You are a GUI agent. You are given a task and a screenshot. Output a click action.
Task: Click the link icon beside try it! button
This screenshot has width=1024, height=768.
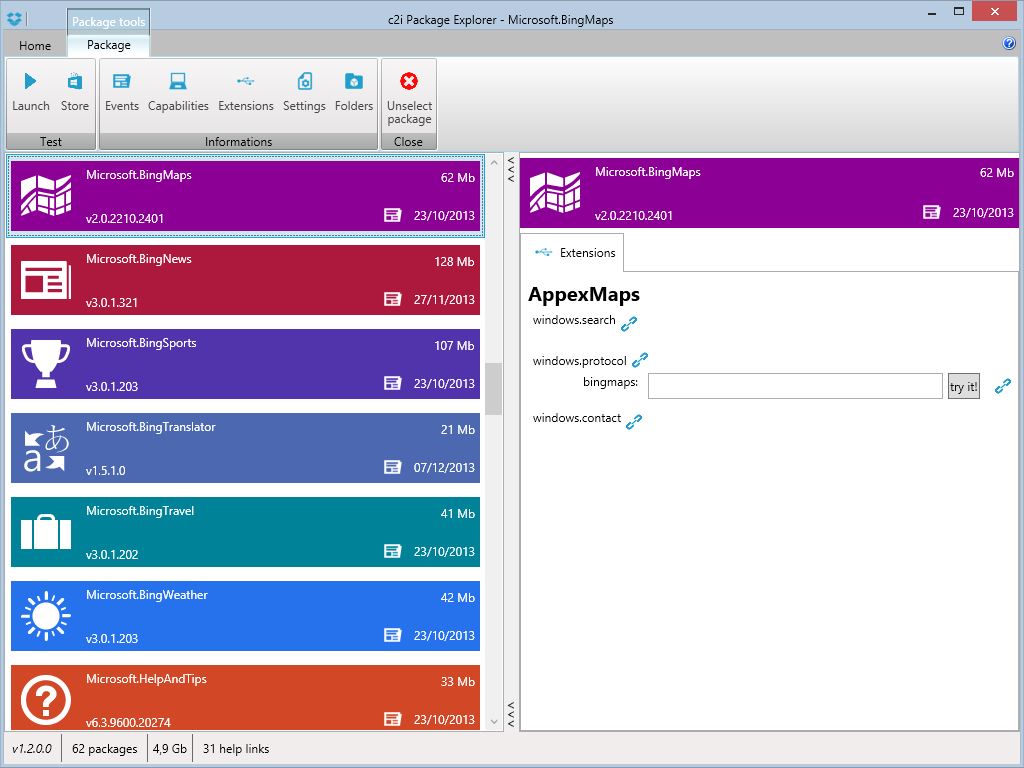pyautogui.click(x=1003, y=386)
